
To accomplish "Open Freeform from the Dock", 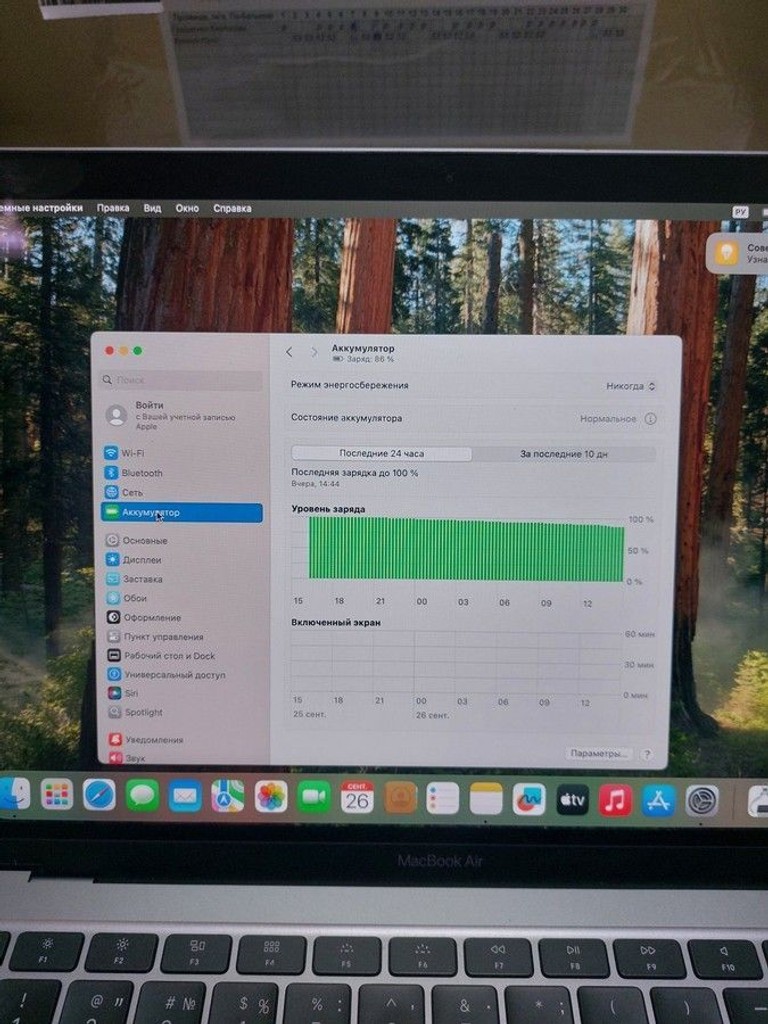I will pyautogui.click(x=529, y=800).
